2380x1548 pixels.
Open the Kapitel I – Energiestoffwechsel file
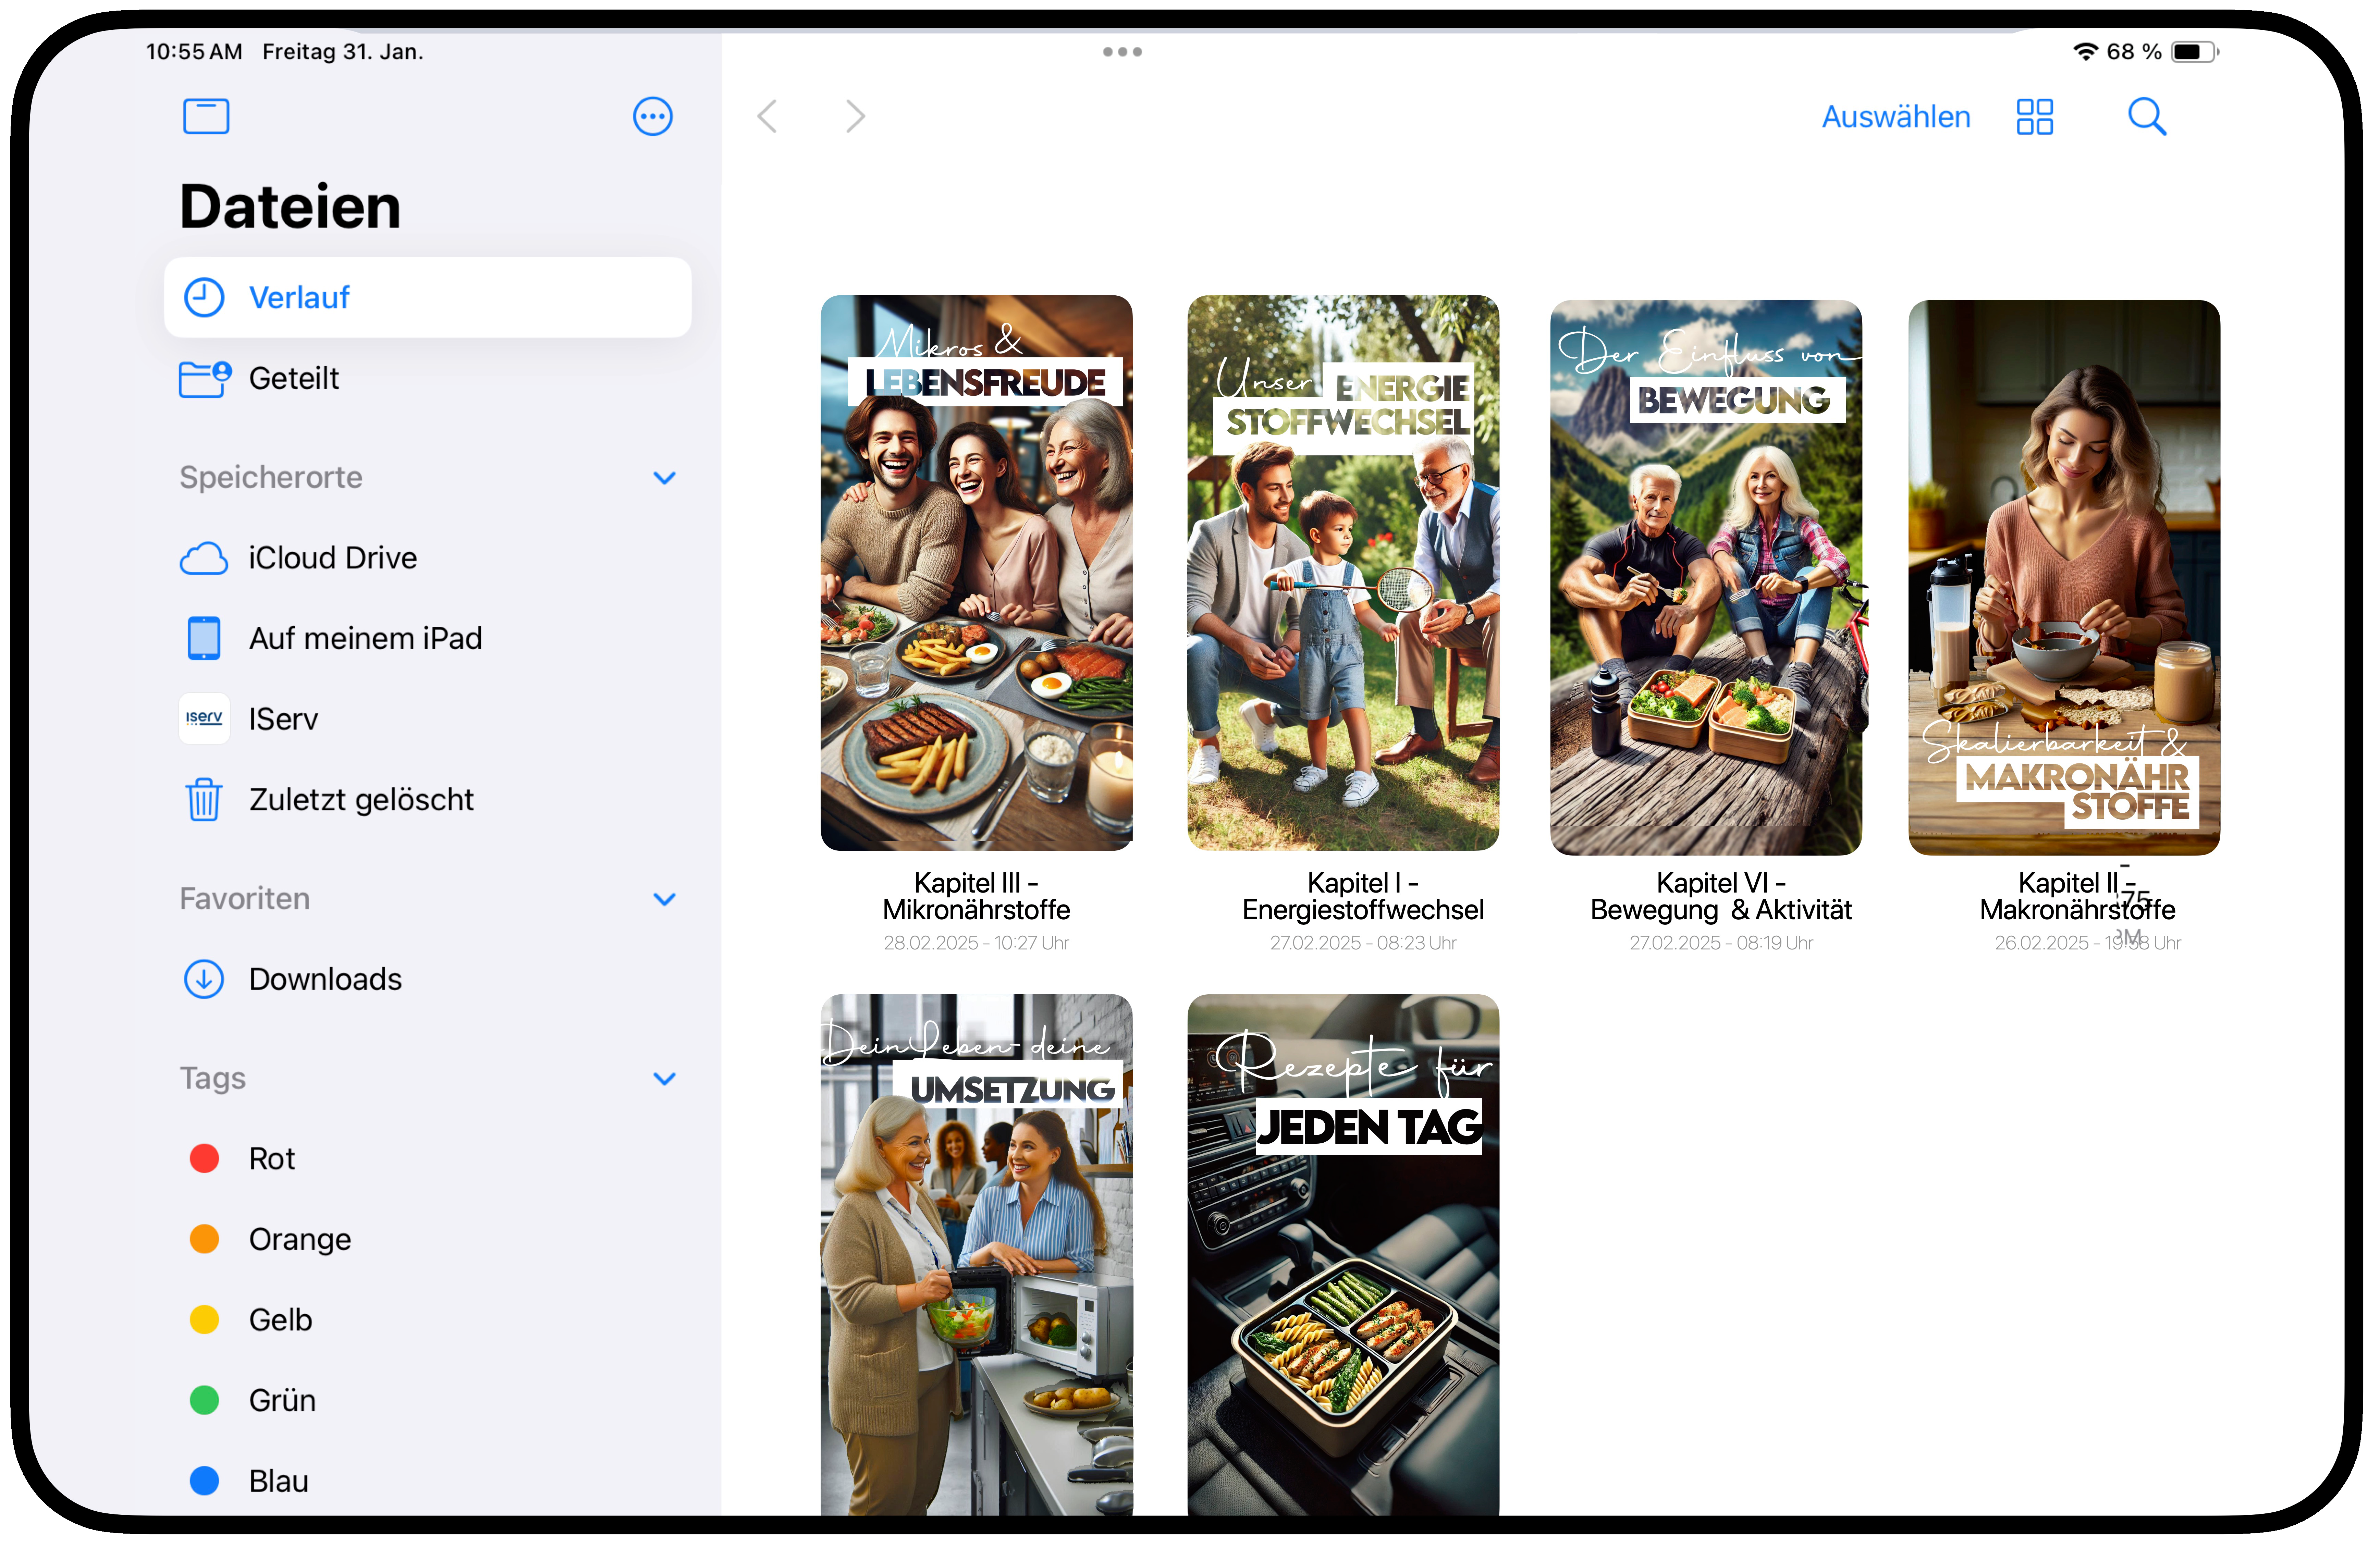pyautogui.click(x=1343, y=570)
